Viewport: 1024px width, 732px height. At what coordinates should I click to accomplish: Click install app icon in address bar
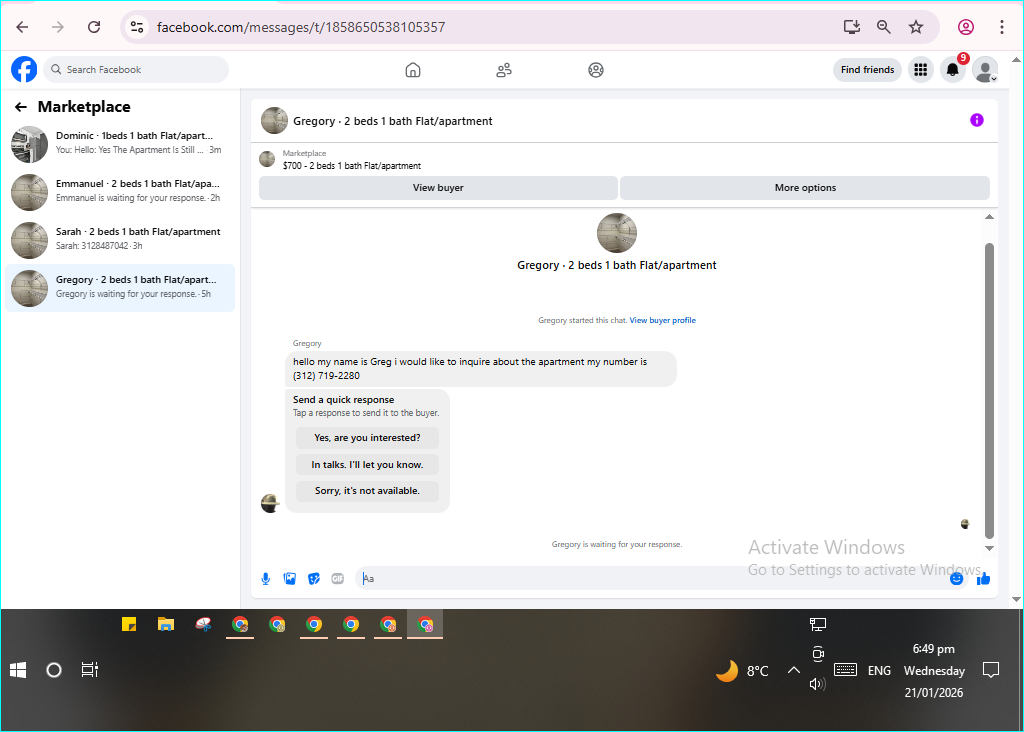pyautogui.click(x=852, y=27)
